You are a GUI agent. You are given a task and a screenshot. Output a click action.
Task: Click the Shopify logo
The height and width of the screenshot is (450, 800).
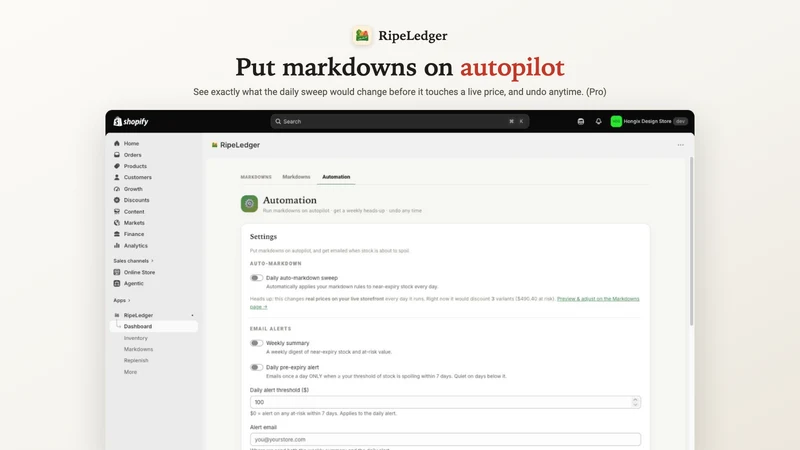coord(131,121)
